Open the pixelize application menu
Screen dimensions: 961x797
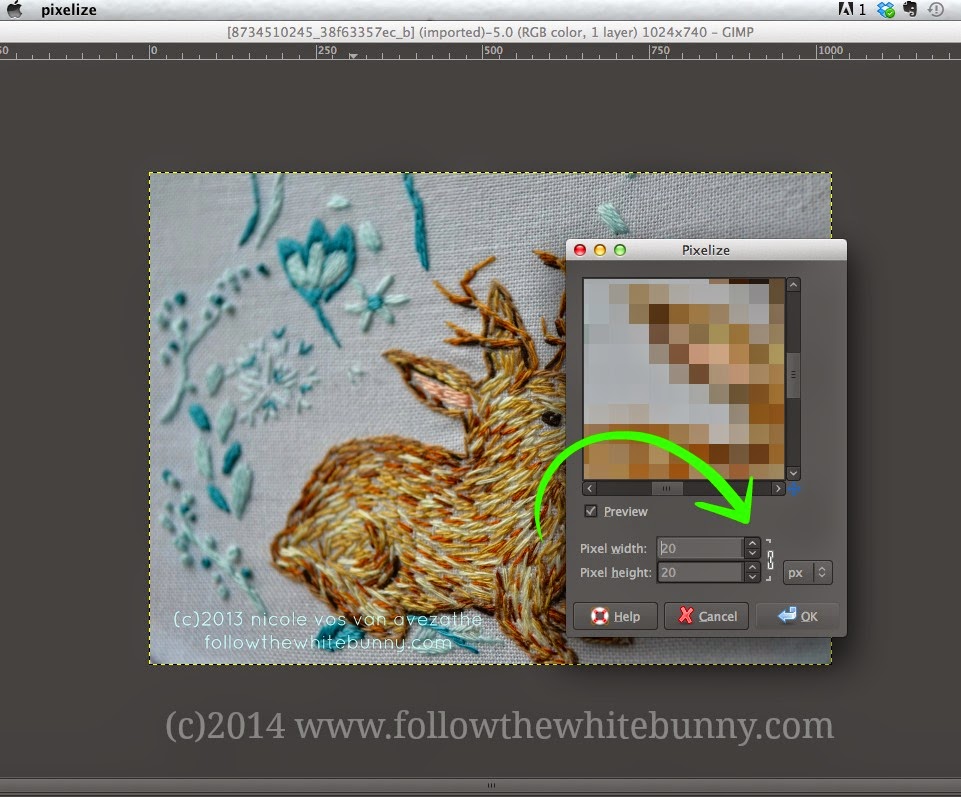pos(69,10)
